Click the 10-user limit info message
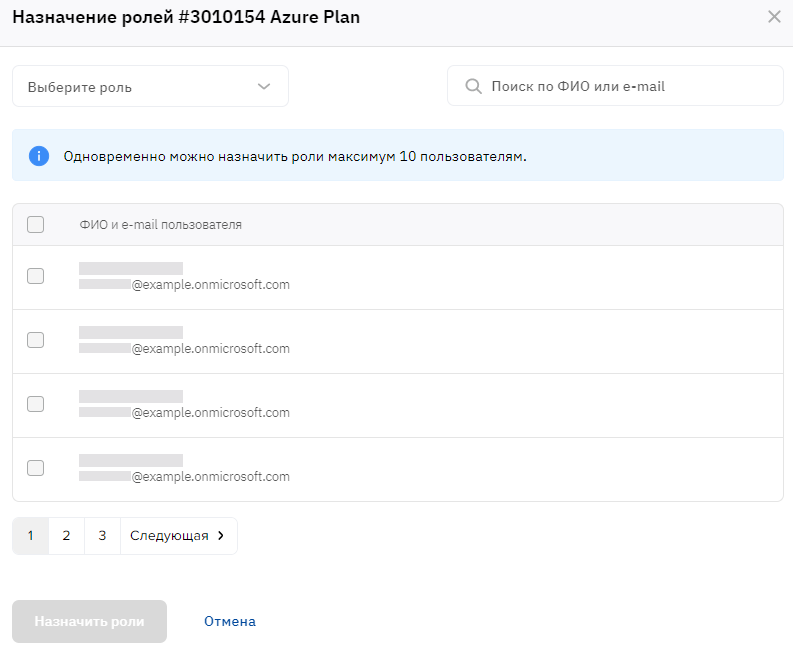The image size is (793, 647). pyautogui.click(x=294, y=157)
